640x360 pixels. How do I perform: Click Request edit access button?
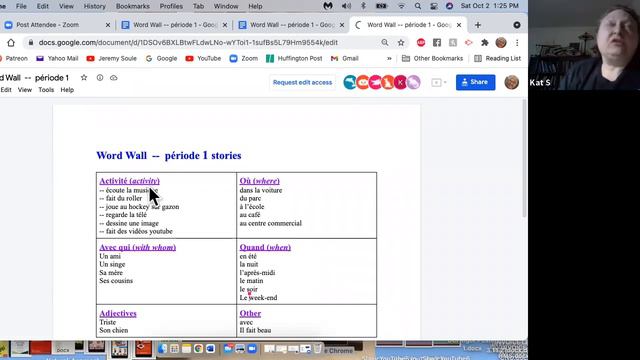click(x=302, y=82)
